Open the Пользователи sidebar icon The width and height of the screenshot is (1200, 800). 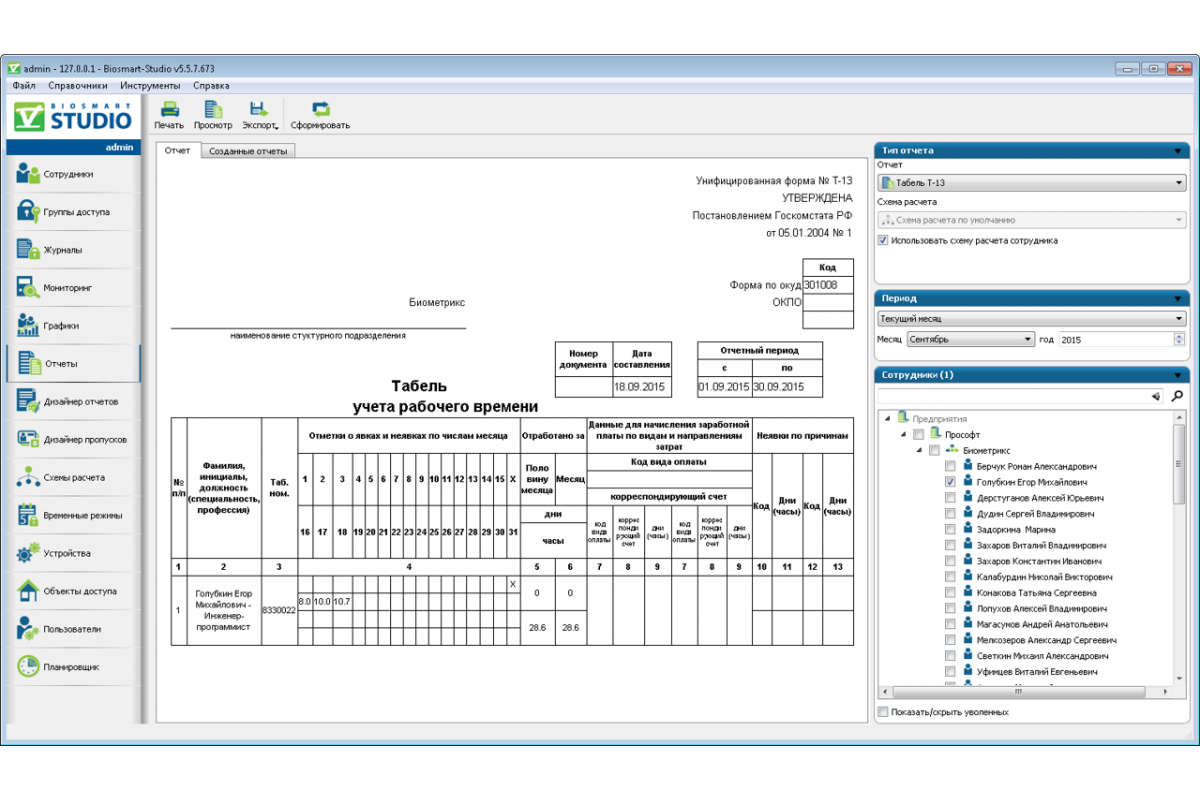point(28,630)
